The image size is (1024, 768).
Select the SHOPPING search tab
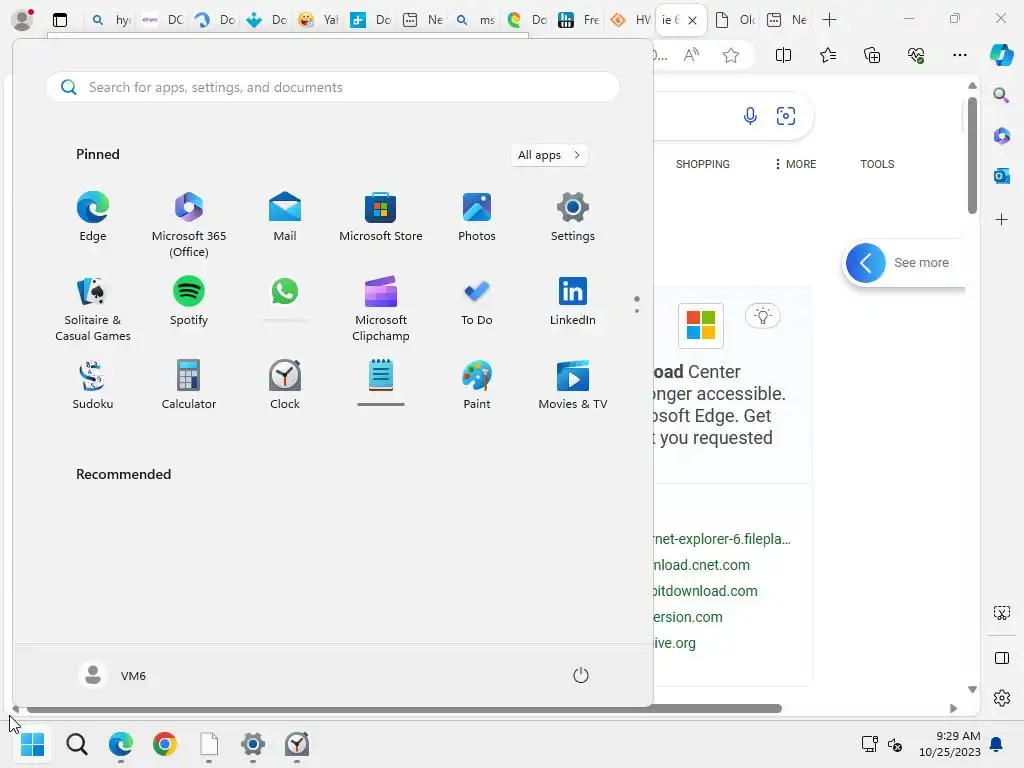(703, 164)
